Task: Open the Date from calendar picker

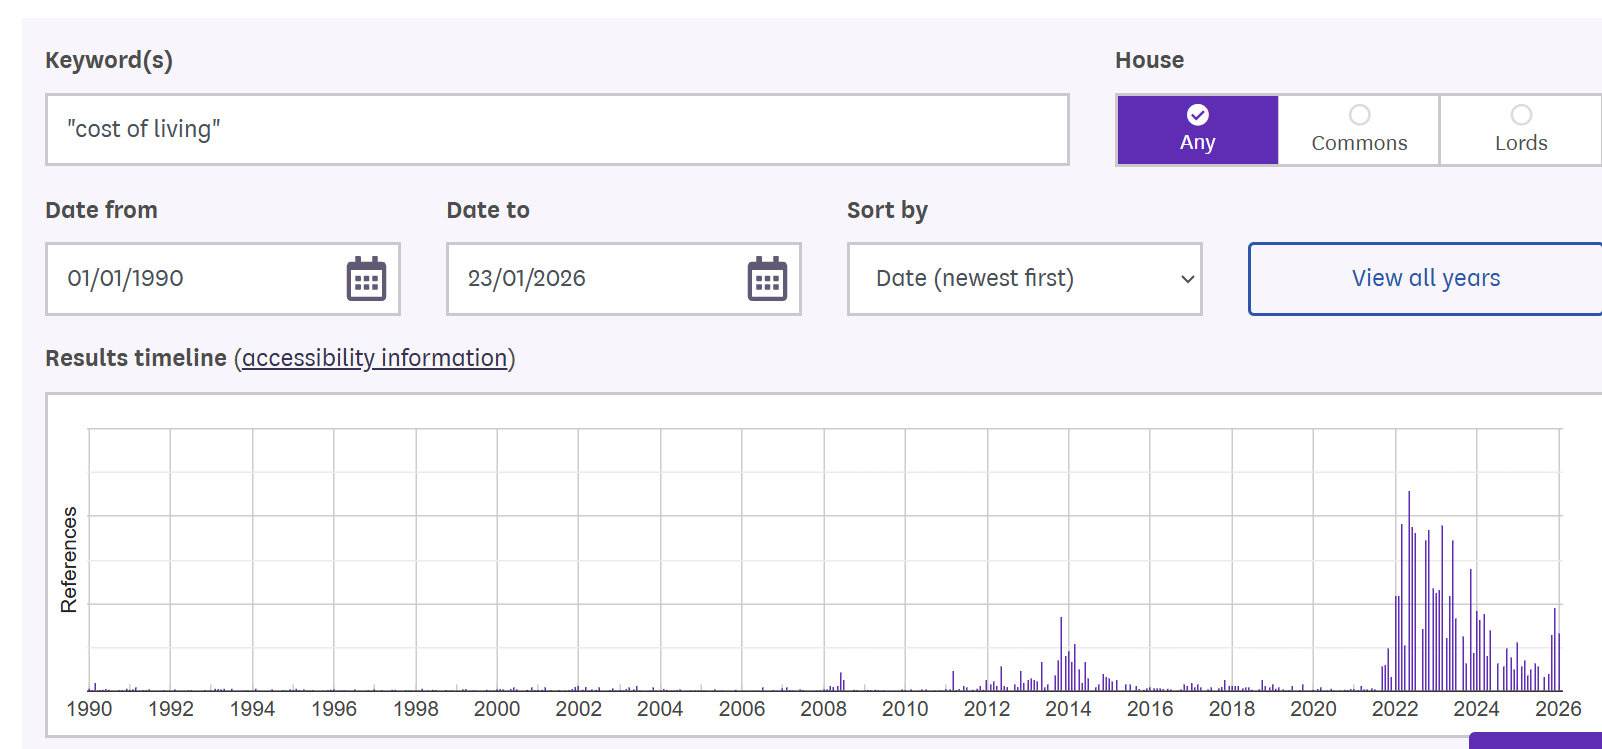Action: [366, 279]
